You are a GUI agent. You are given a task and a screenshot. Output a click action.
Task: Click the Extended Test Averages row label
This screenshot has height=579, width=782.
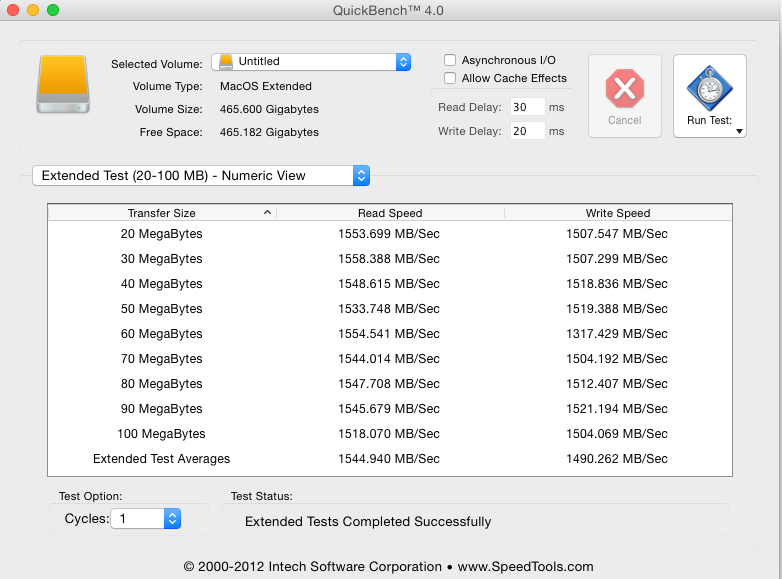pos(162,459)
